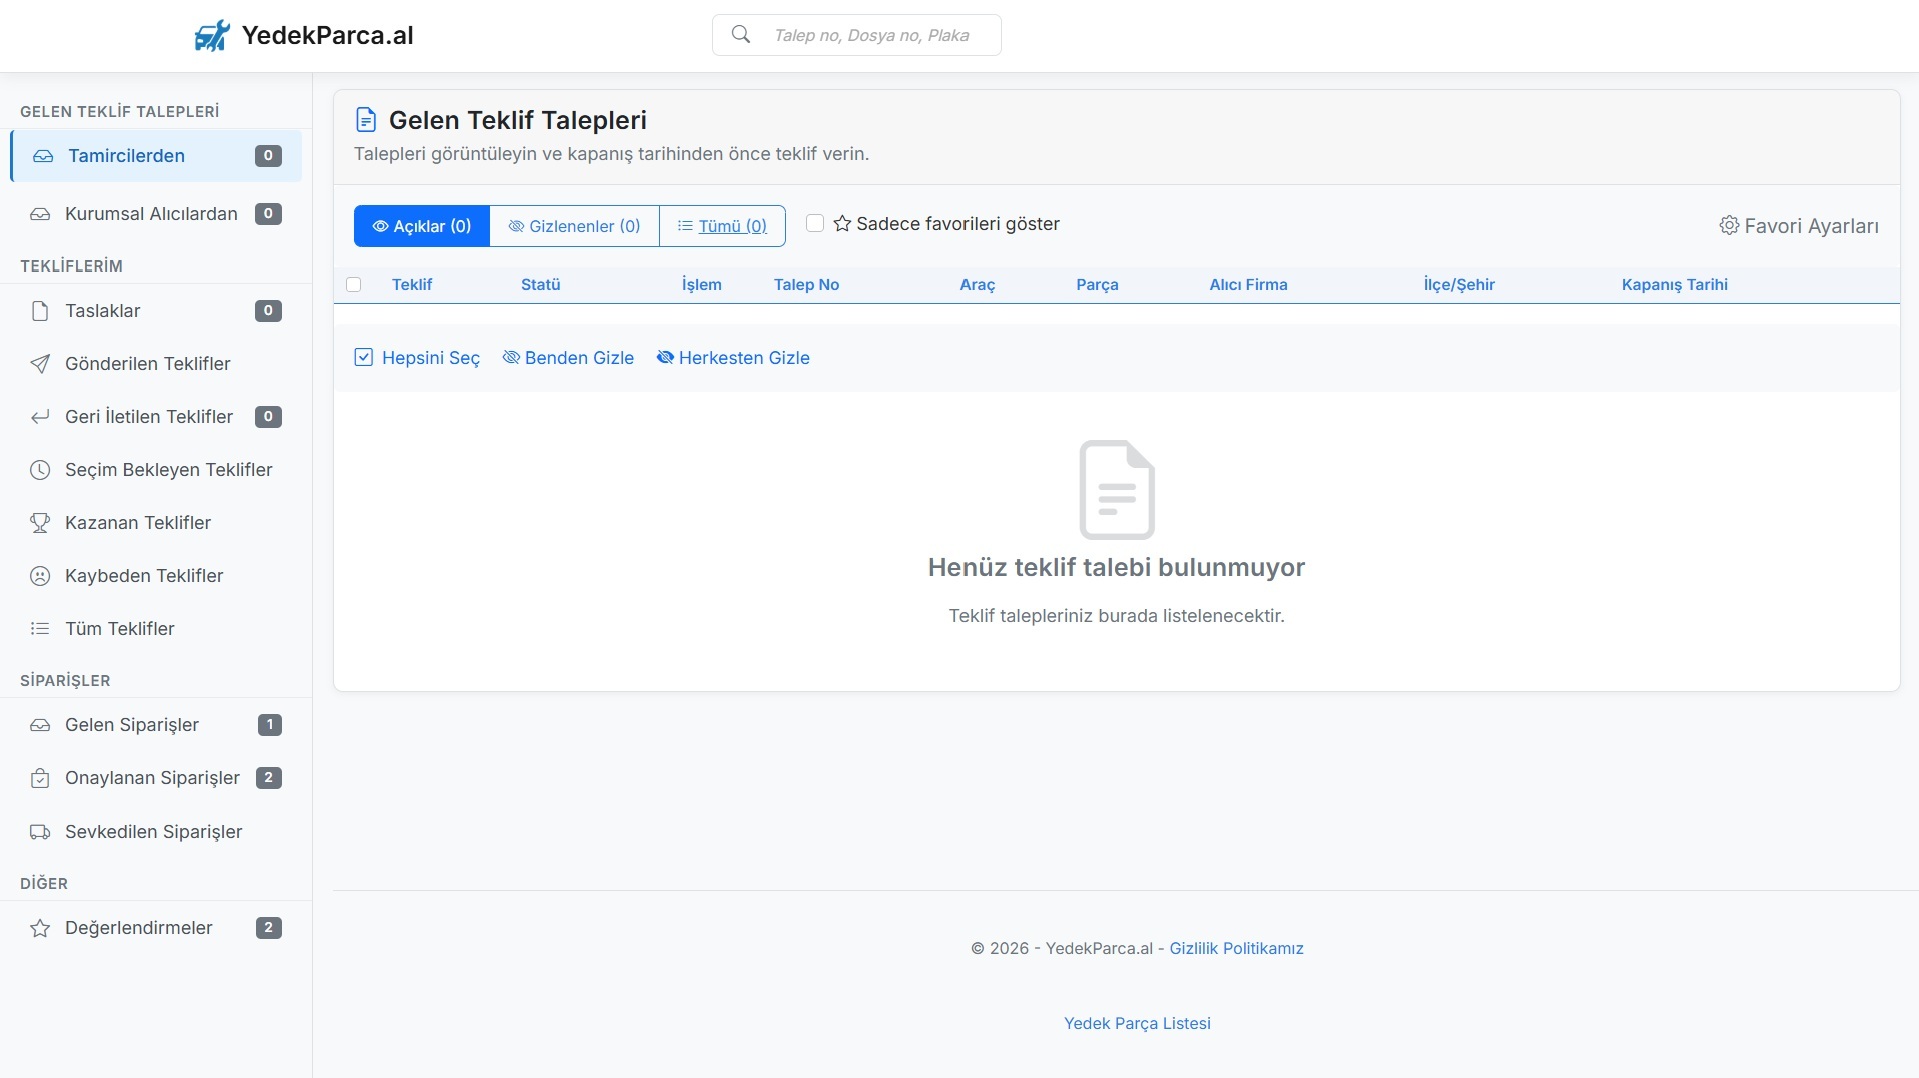
Task: Check the table header select-all checkbox
Action: pos(354,285)
